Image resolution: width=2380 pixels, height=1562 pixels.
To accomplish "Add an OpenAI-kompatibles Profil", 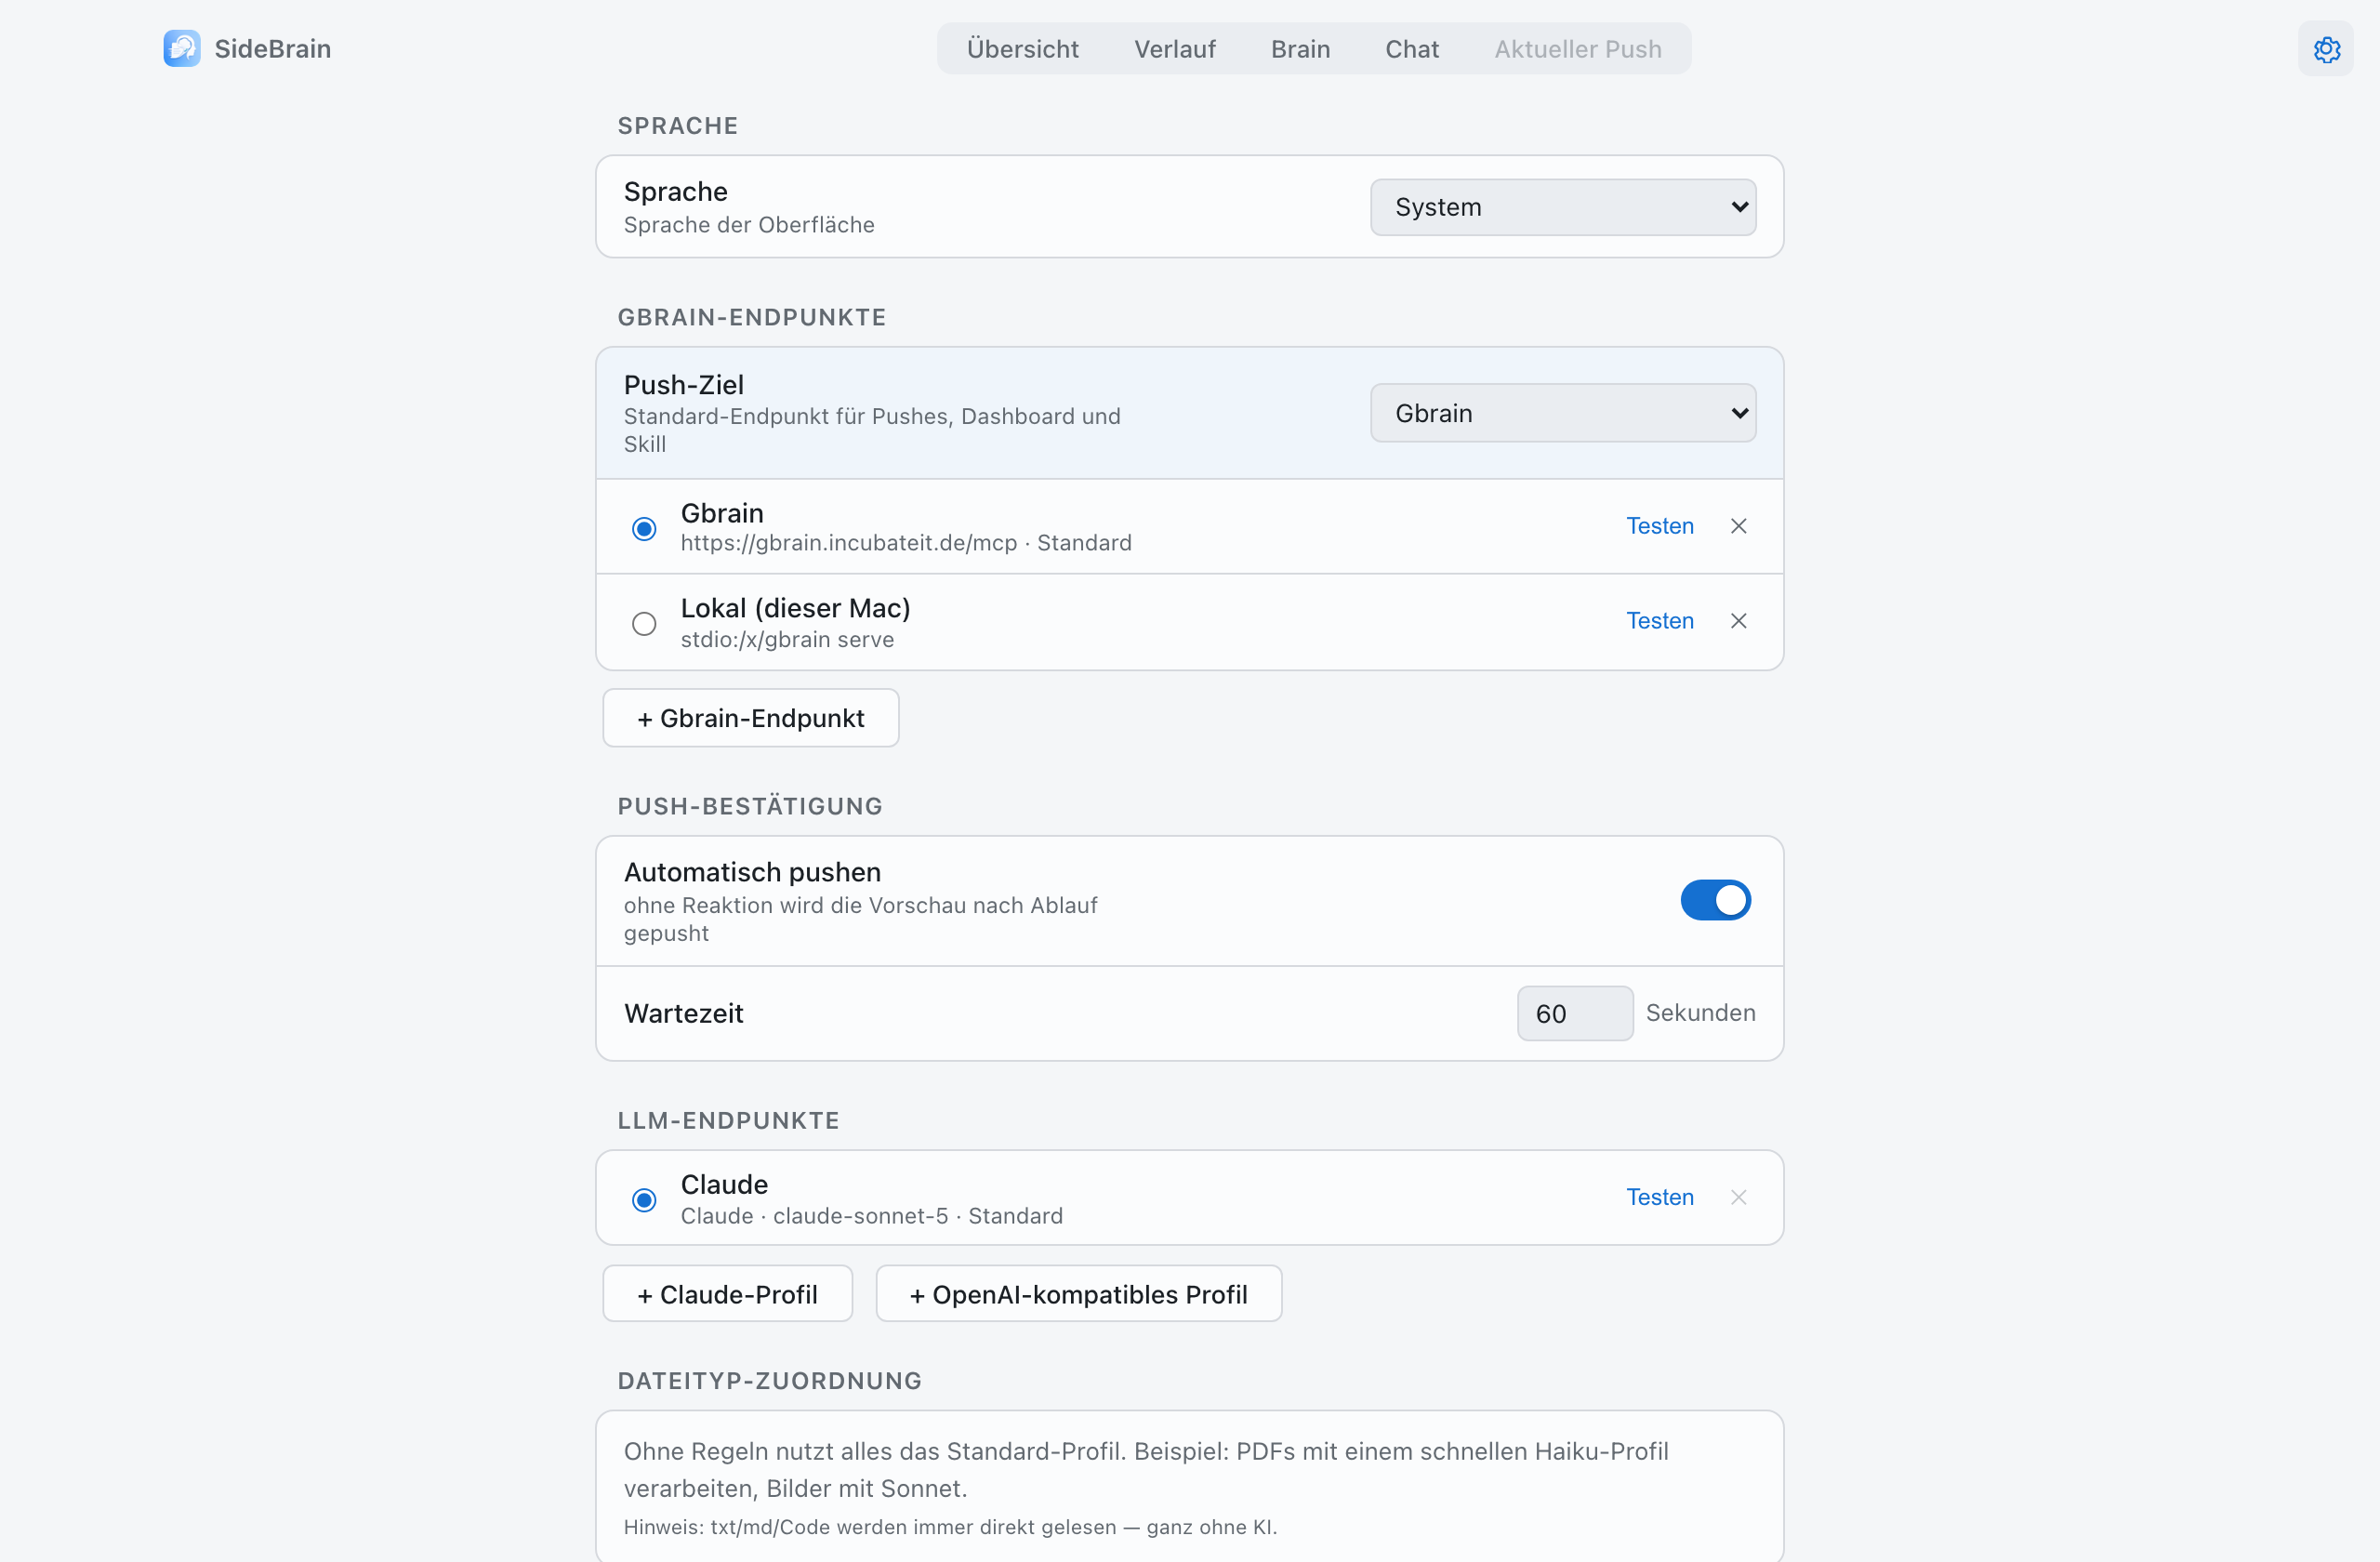I will coord(1078,1294).
